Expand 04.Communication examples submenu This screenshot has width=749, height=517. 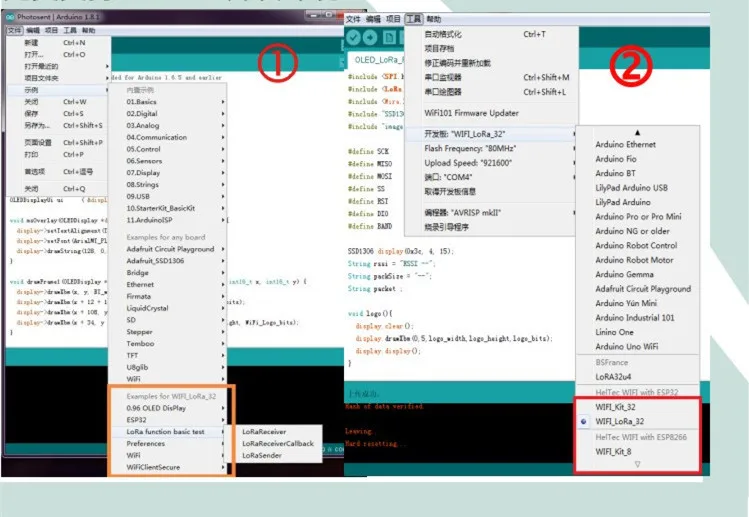tap(168, 137)
